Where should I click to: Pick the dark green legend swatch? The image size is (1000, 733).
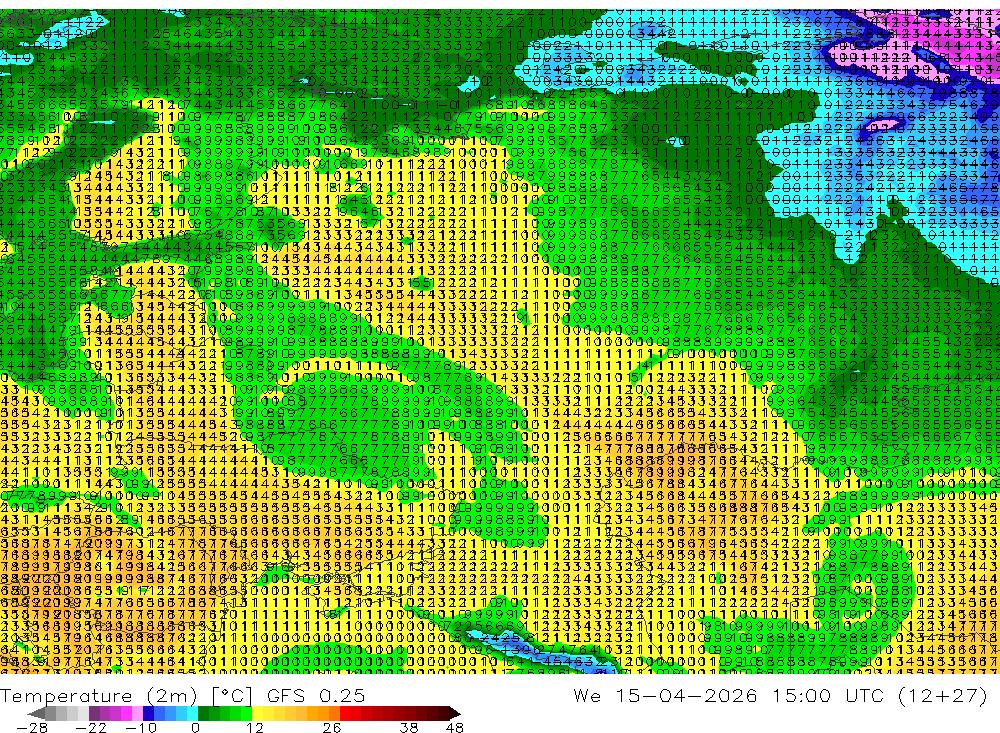203,713
